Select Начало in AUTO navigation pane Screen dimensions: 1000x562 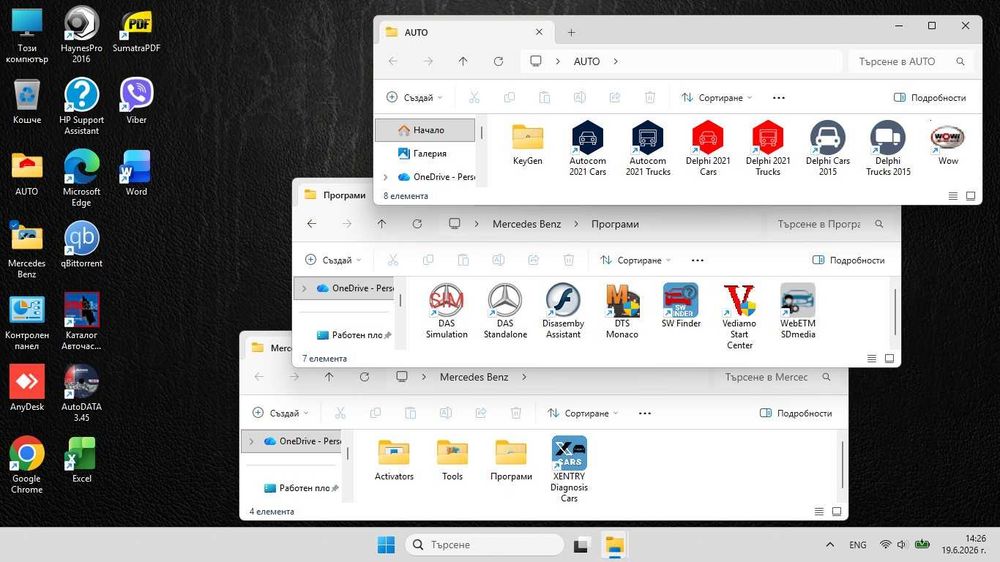[425, 130]
